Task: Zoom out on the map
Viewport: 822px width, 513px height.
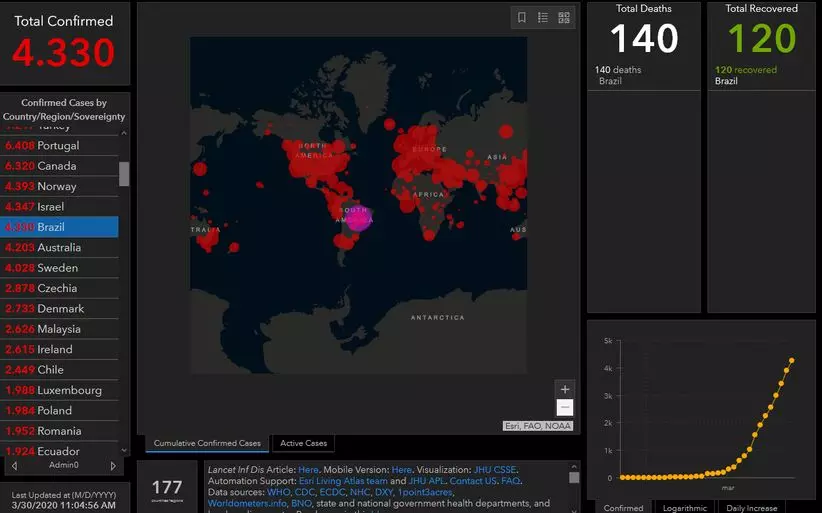Action: click(x=565, y=407)
